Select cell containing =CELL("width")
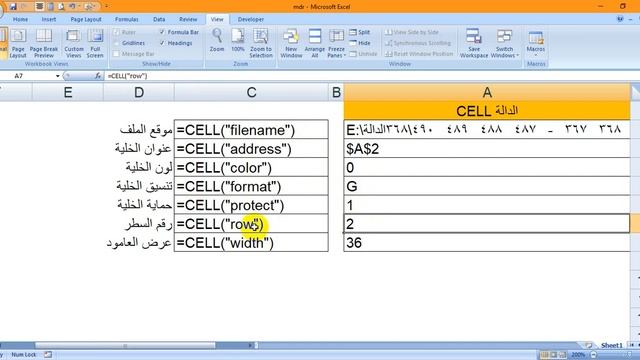The width and height of the screenshot is (640, 360). click(251, 242)
